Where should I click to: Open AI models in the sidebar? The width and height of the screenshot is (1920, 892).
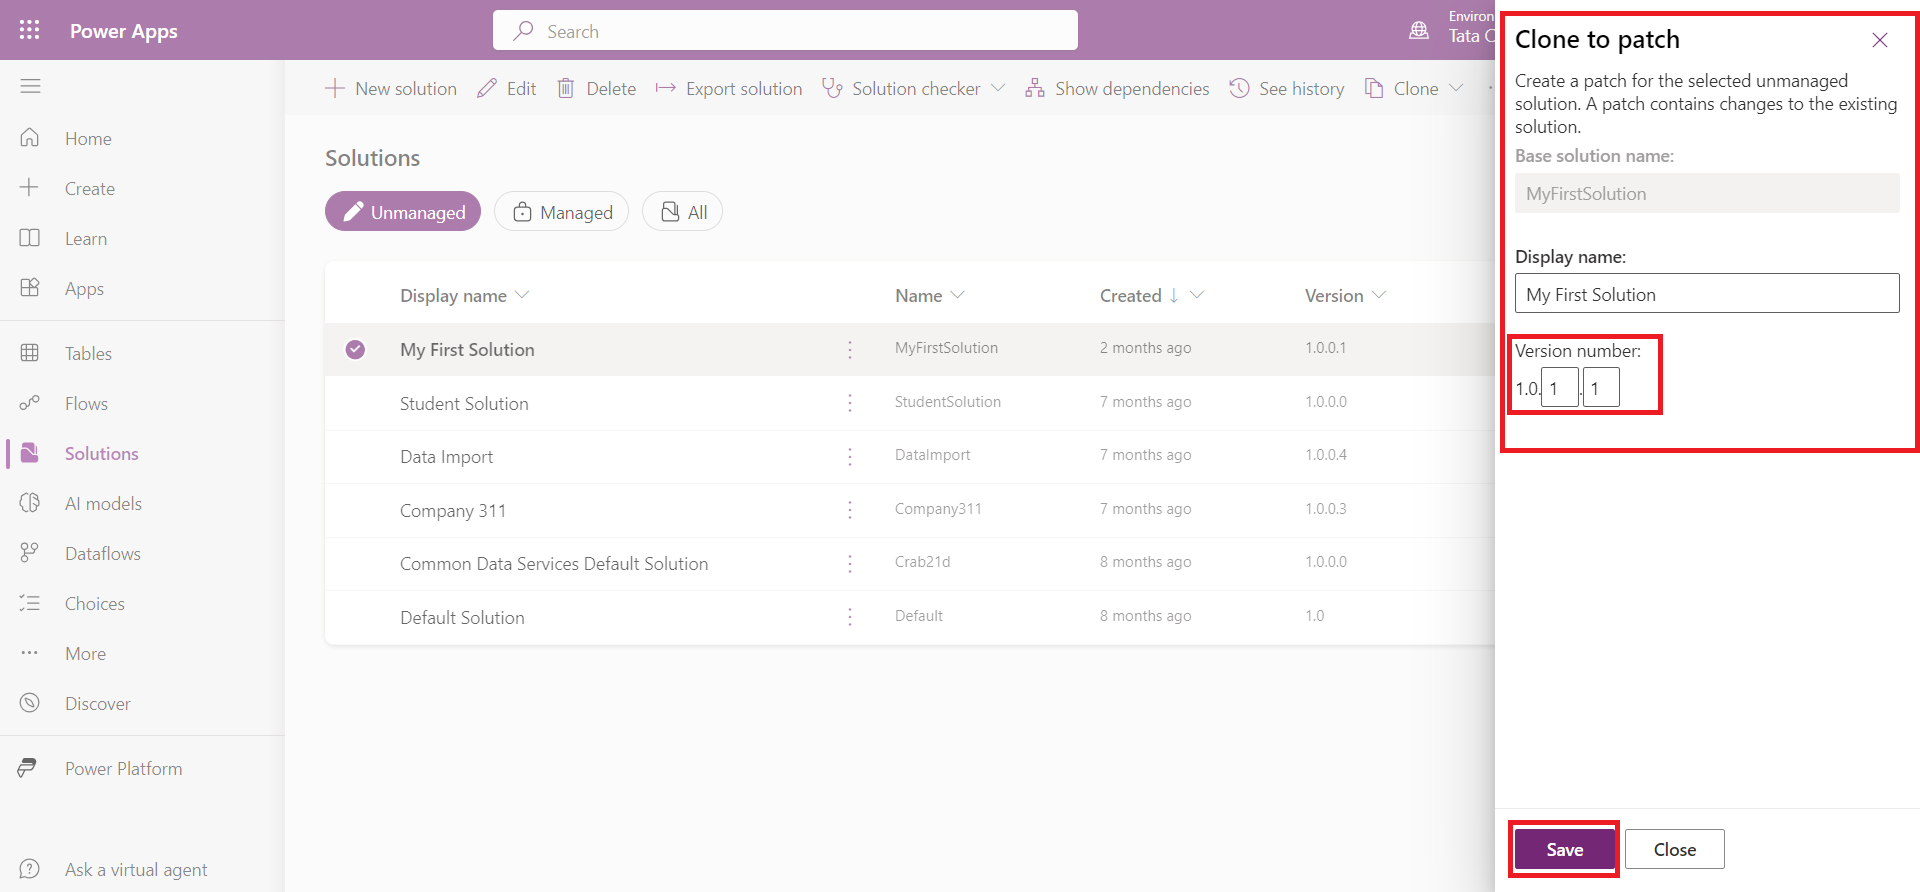click(103, 504)
